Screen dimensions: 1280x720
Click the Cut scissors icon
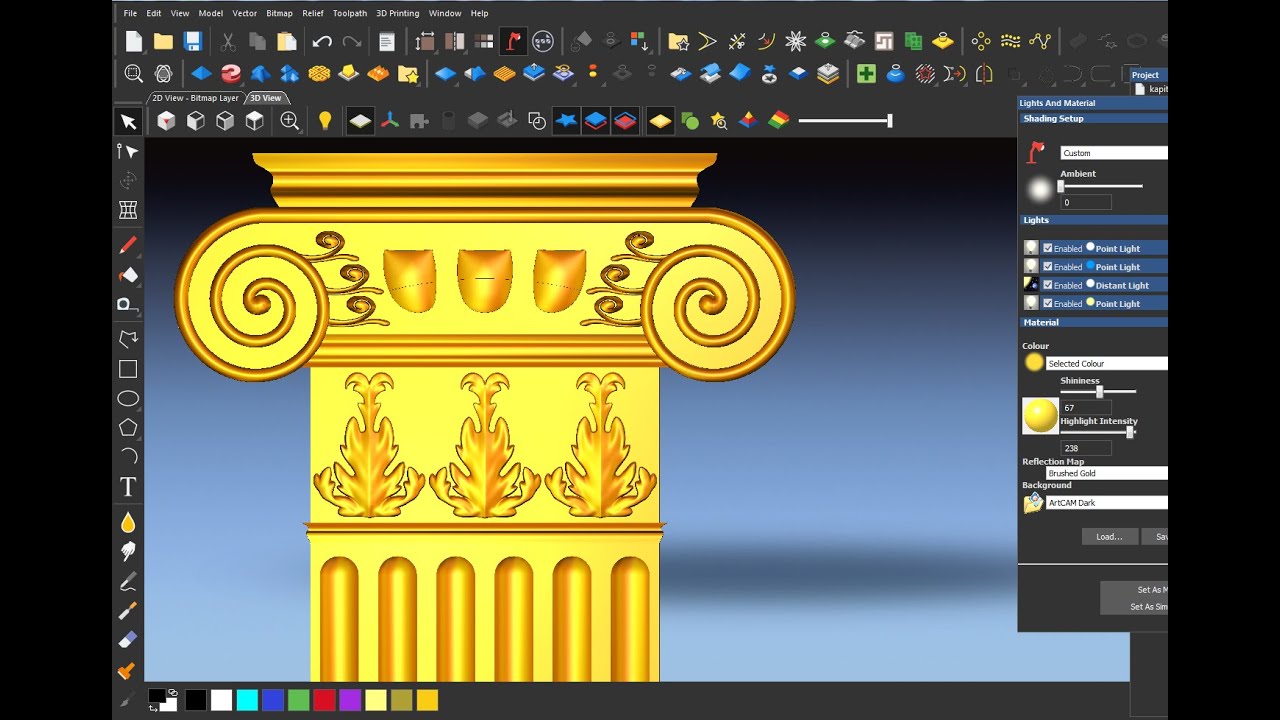pos(228,41)
